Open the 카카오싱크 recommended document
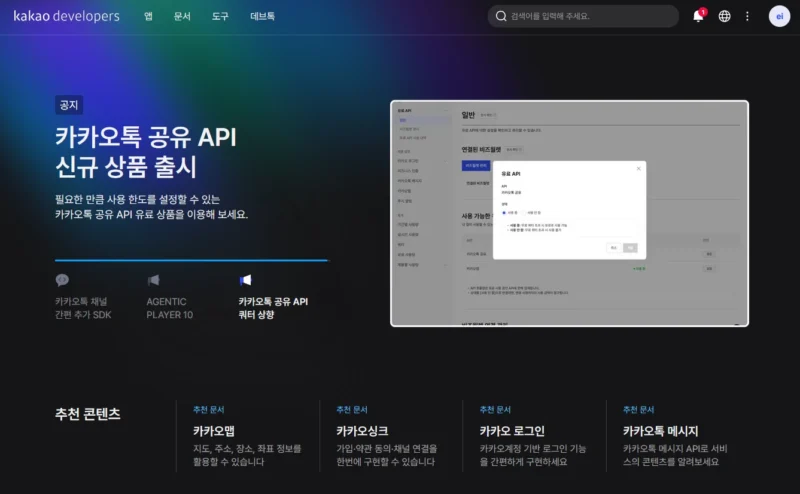800x494 pixels. click(x=362, y=431)
